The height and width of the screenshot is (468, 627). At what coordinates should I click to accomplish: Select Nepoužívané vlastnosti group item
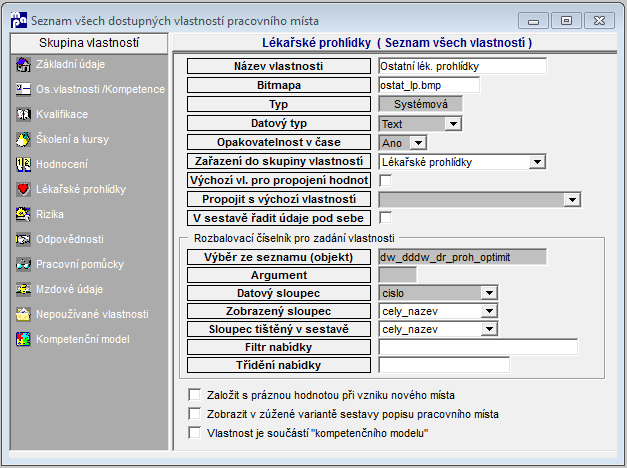coord(92,314)
